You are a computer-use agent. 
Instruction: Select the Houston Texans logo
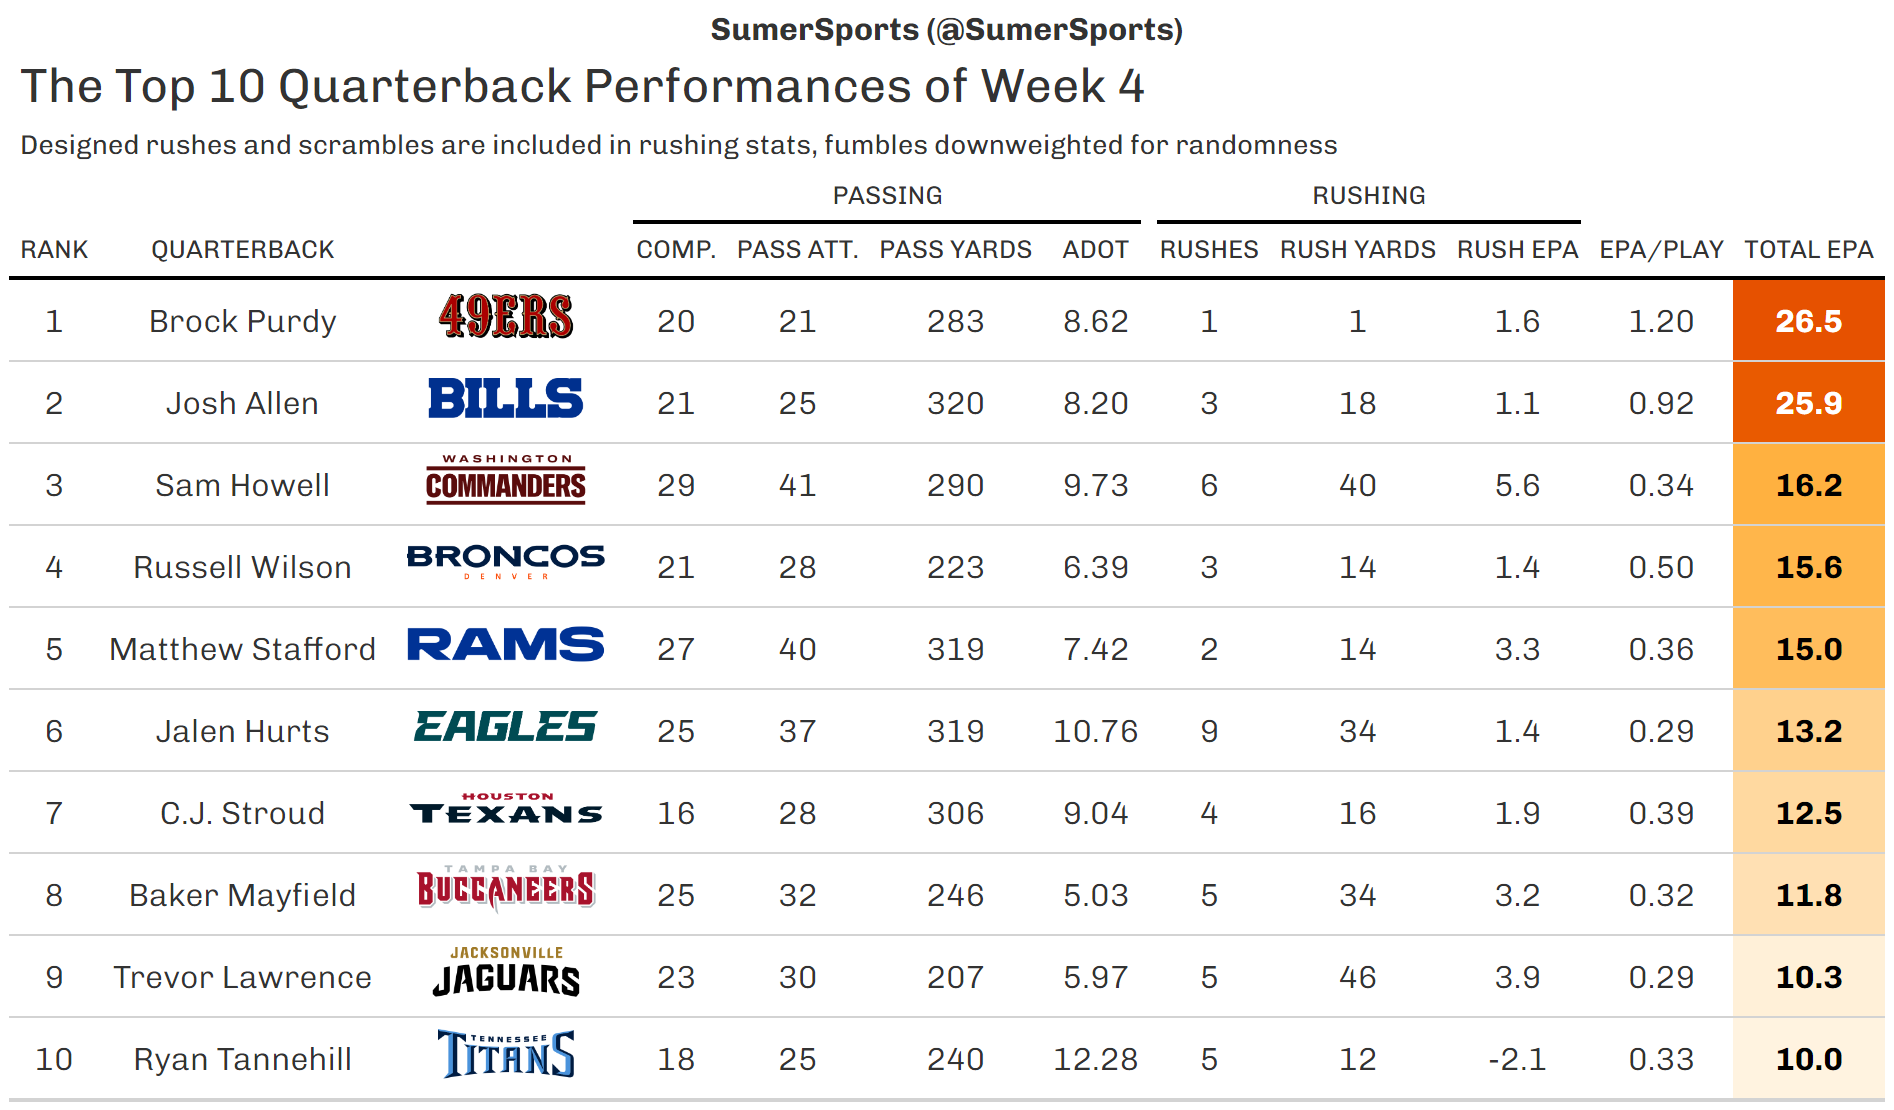click(506, 809)
